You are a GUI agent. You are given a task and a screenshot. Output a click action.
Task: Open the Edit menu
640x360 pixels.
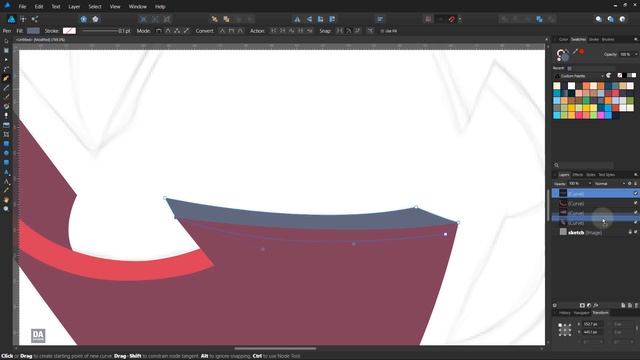pos(39,7)
